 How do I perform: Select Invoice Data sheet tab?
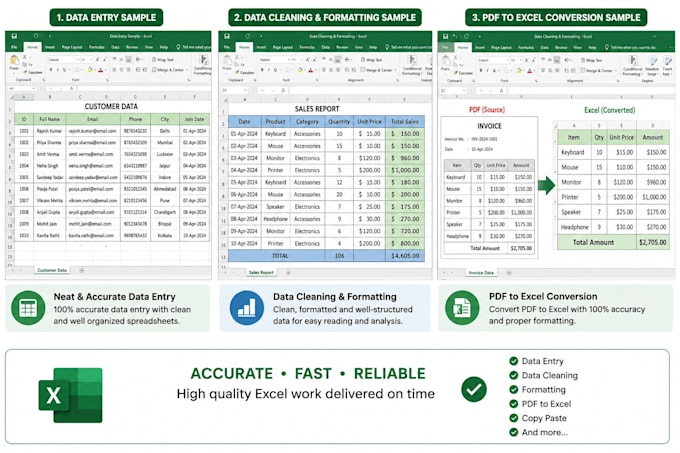coord(481,273)
